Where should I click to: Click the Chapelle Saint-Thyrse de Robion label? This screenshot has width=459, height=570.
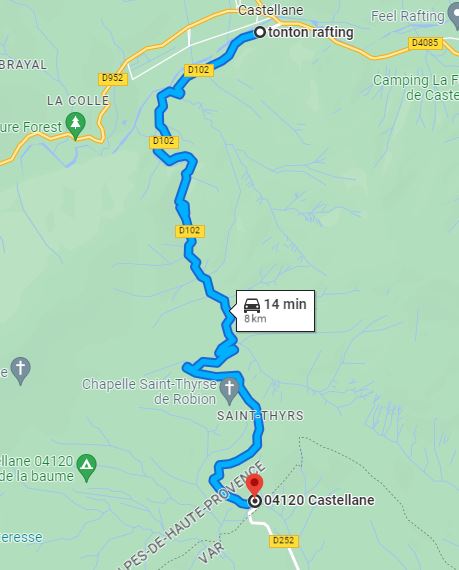coord(149,392)
